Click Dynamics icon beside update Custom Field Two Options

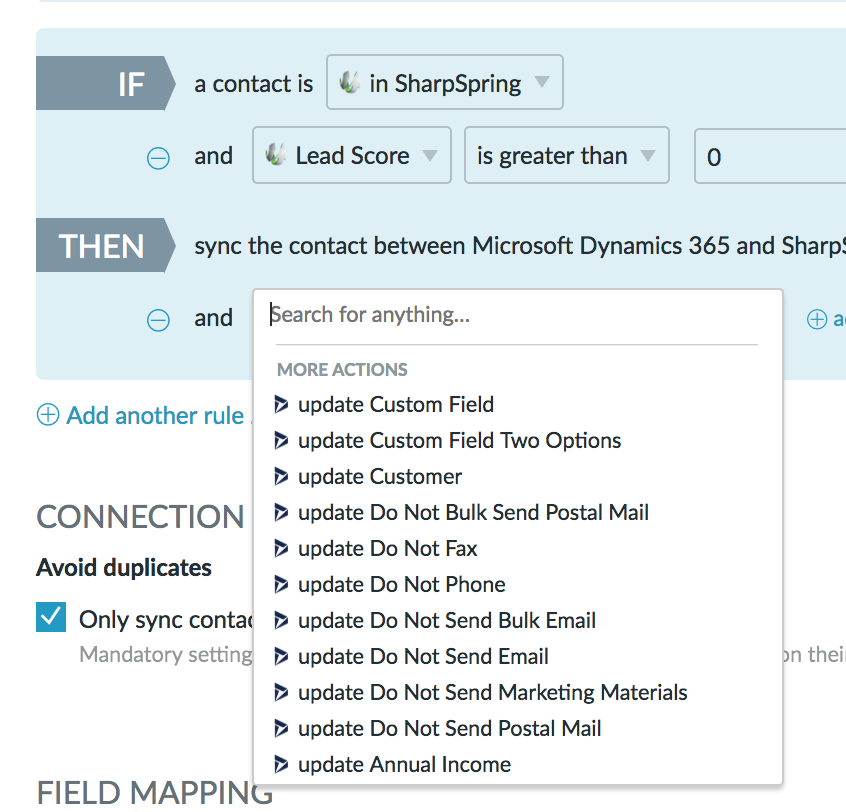pyautogui.click(x=281, y=440)
